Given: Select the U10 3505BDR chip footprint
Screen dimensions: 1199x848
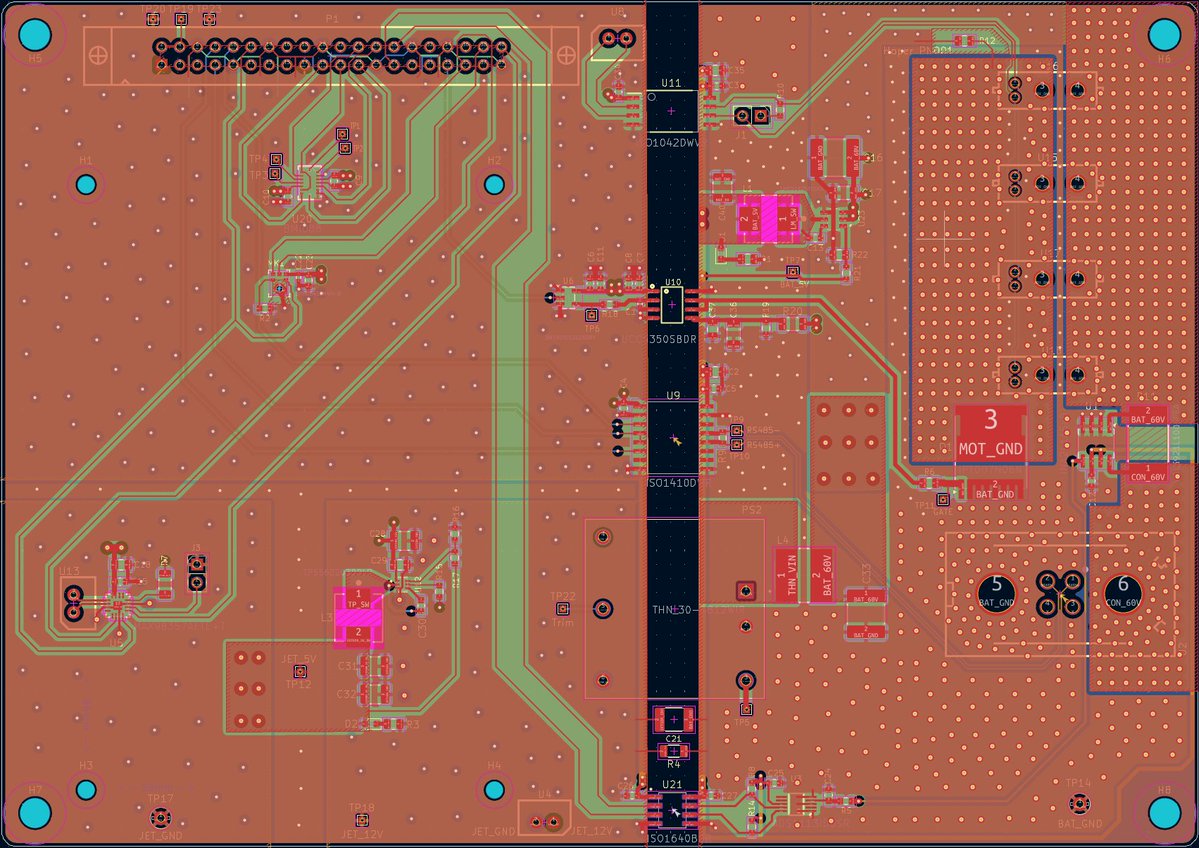Looking at the screenshot, I should 672,303.
